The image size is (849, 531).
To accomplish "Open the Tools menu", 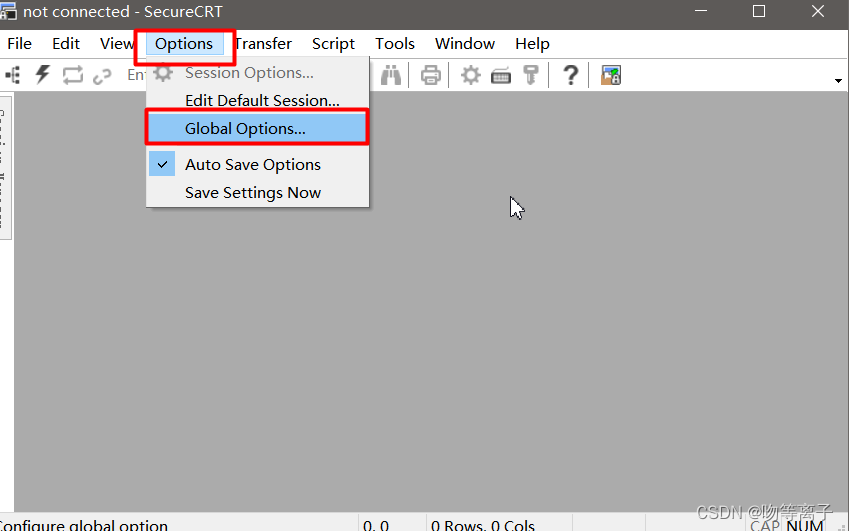I will coord(395,43).
